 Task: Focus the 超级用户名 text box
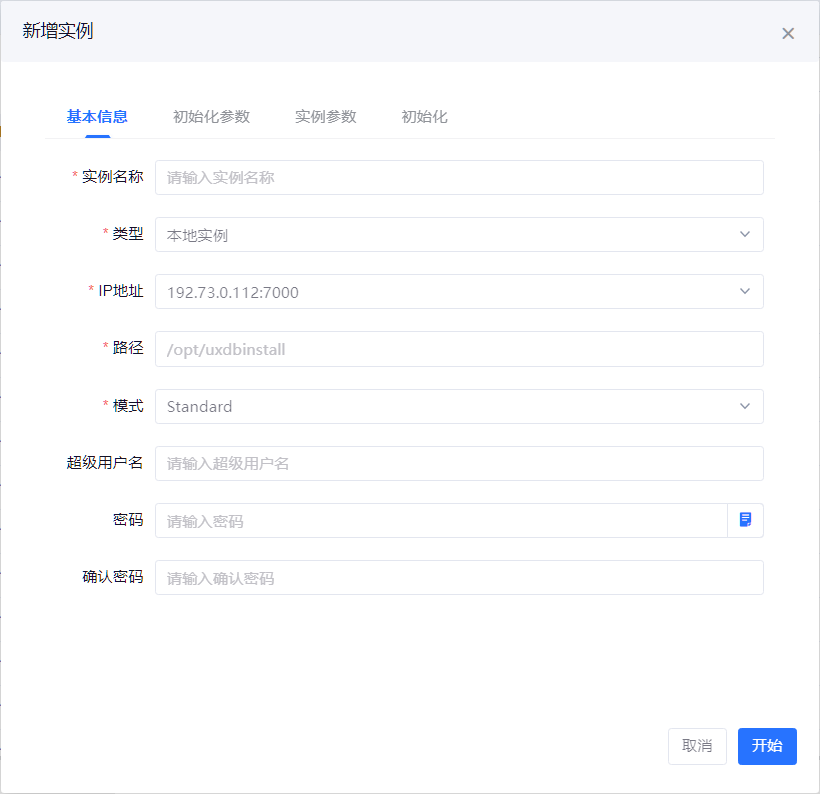coord(459,463)
